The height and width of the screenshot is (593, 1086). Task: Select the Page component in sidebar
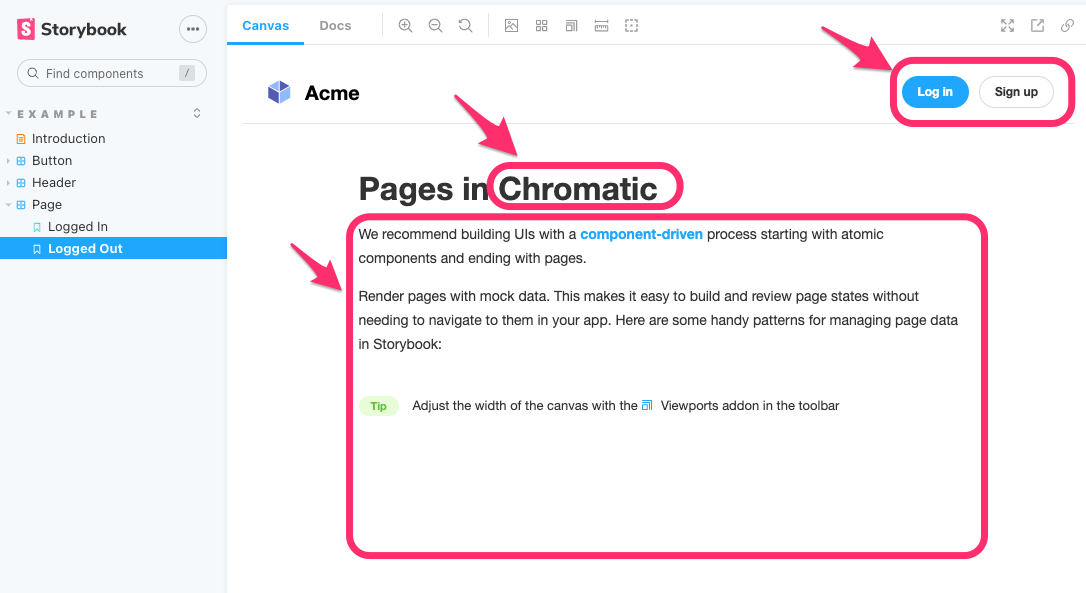(x=46, y=205)
